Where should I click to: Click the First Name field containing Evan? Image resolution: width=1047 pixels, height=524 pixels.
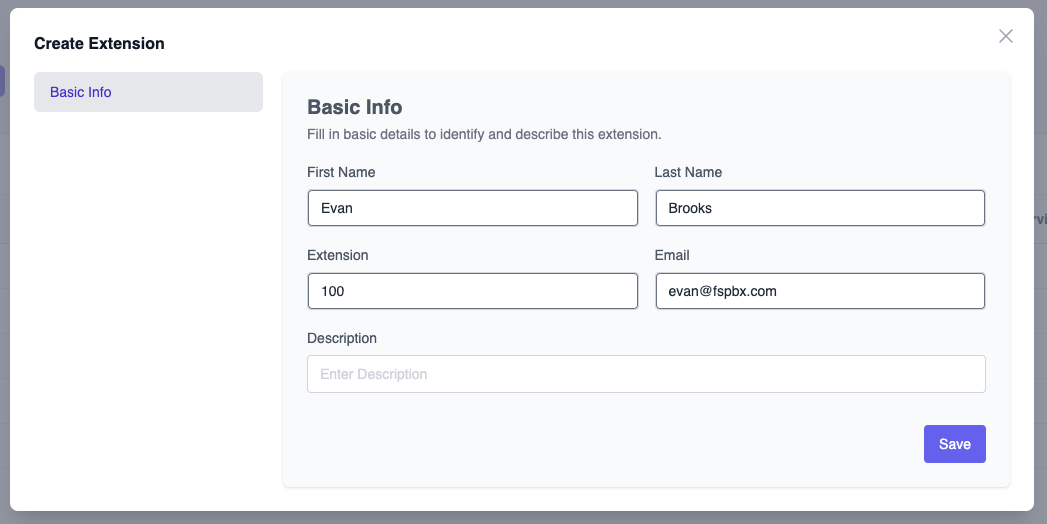pyautogui.click(x=473, y=208)
